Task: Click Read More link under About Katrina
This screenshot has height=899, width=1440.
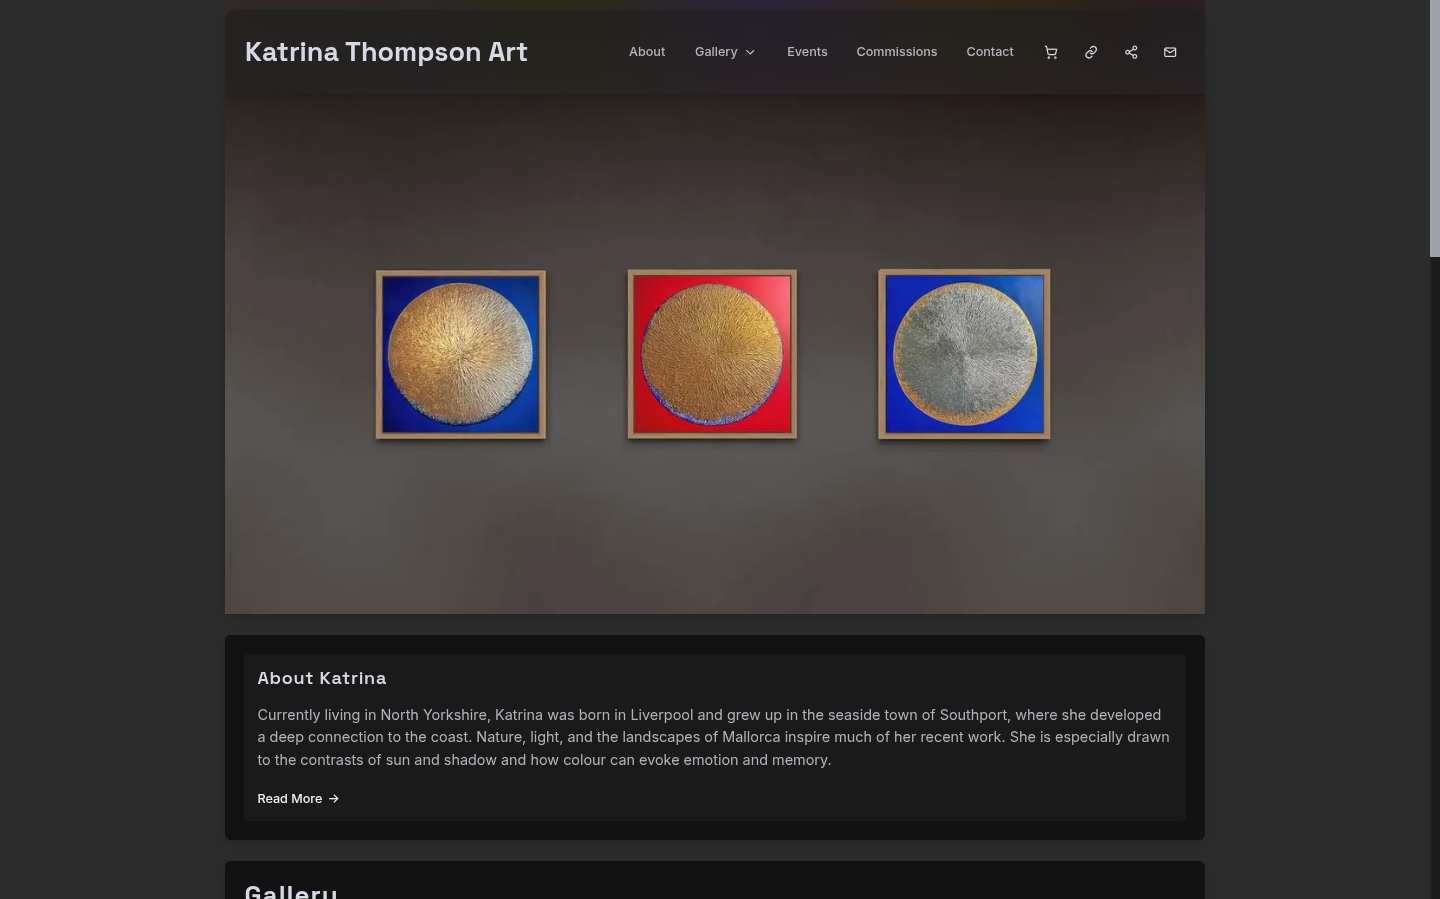Action: point(298,798)
